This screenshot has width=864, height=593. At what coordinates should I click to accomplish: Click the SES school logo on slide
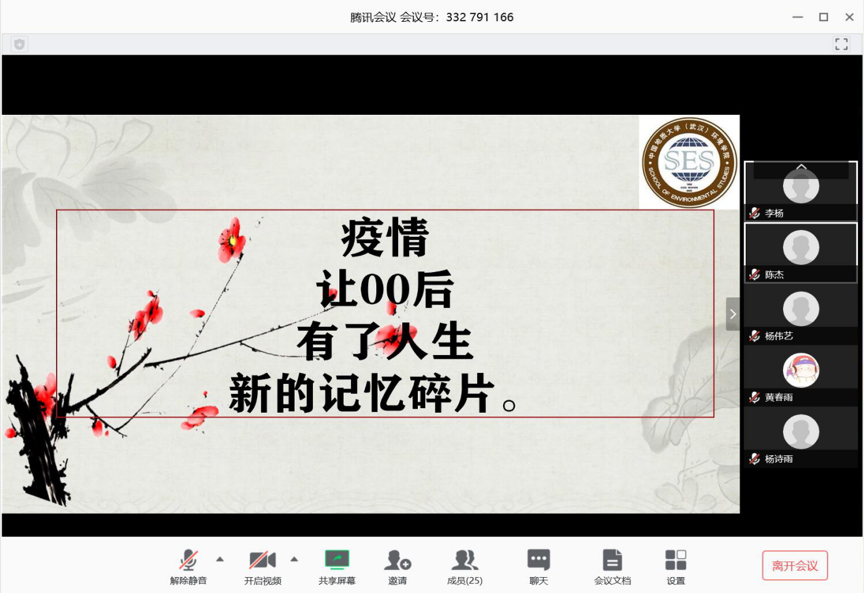tap(689, 162)
